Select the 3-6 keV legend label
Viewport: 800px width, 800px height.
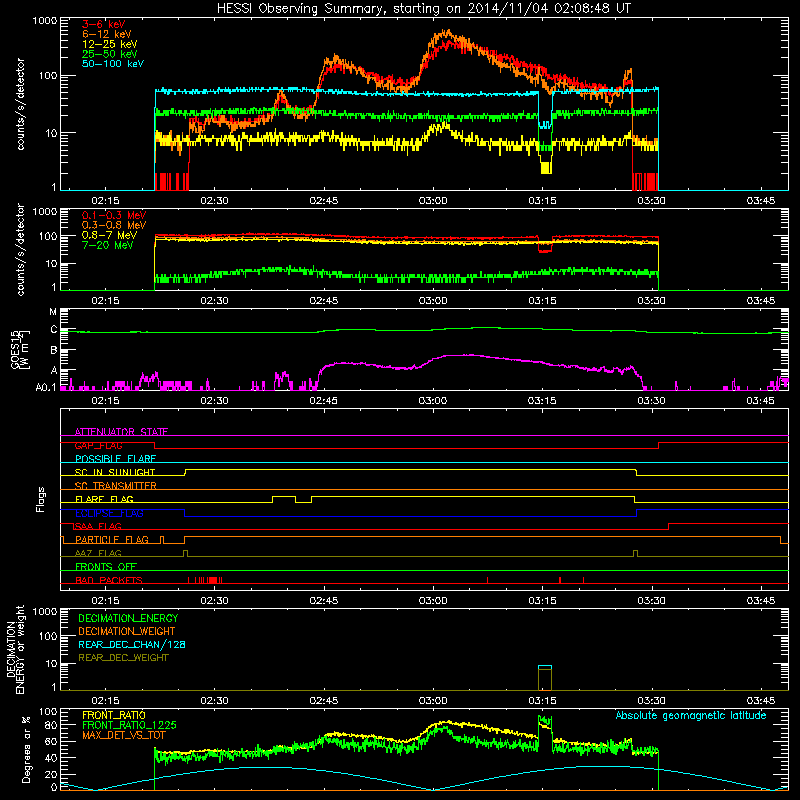[104, 24]
